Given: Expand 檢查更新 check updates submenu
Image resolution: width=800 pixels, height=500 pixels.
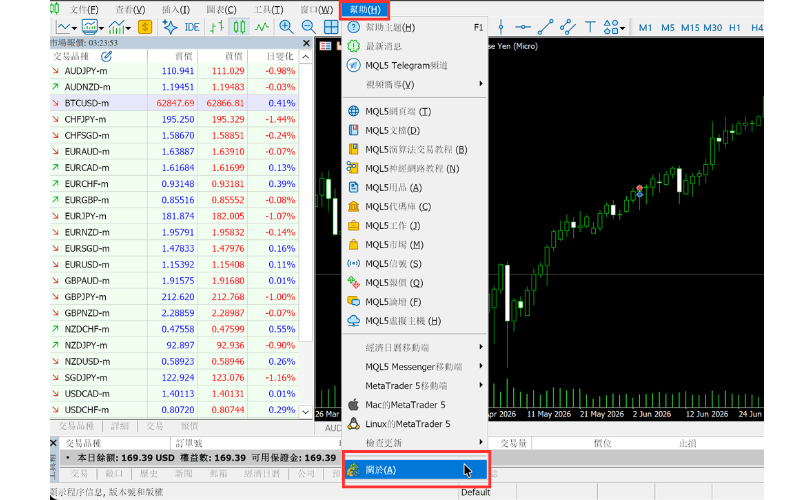Looking at the screenshot, I should click(x=414, y=443).
